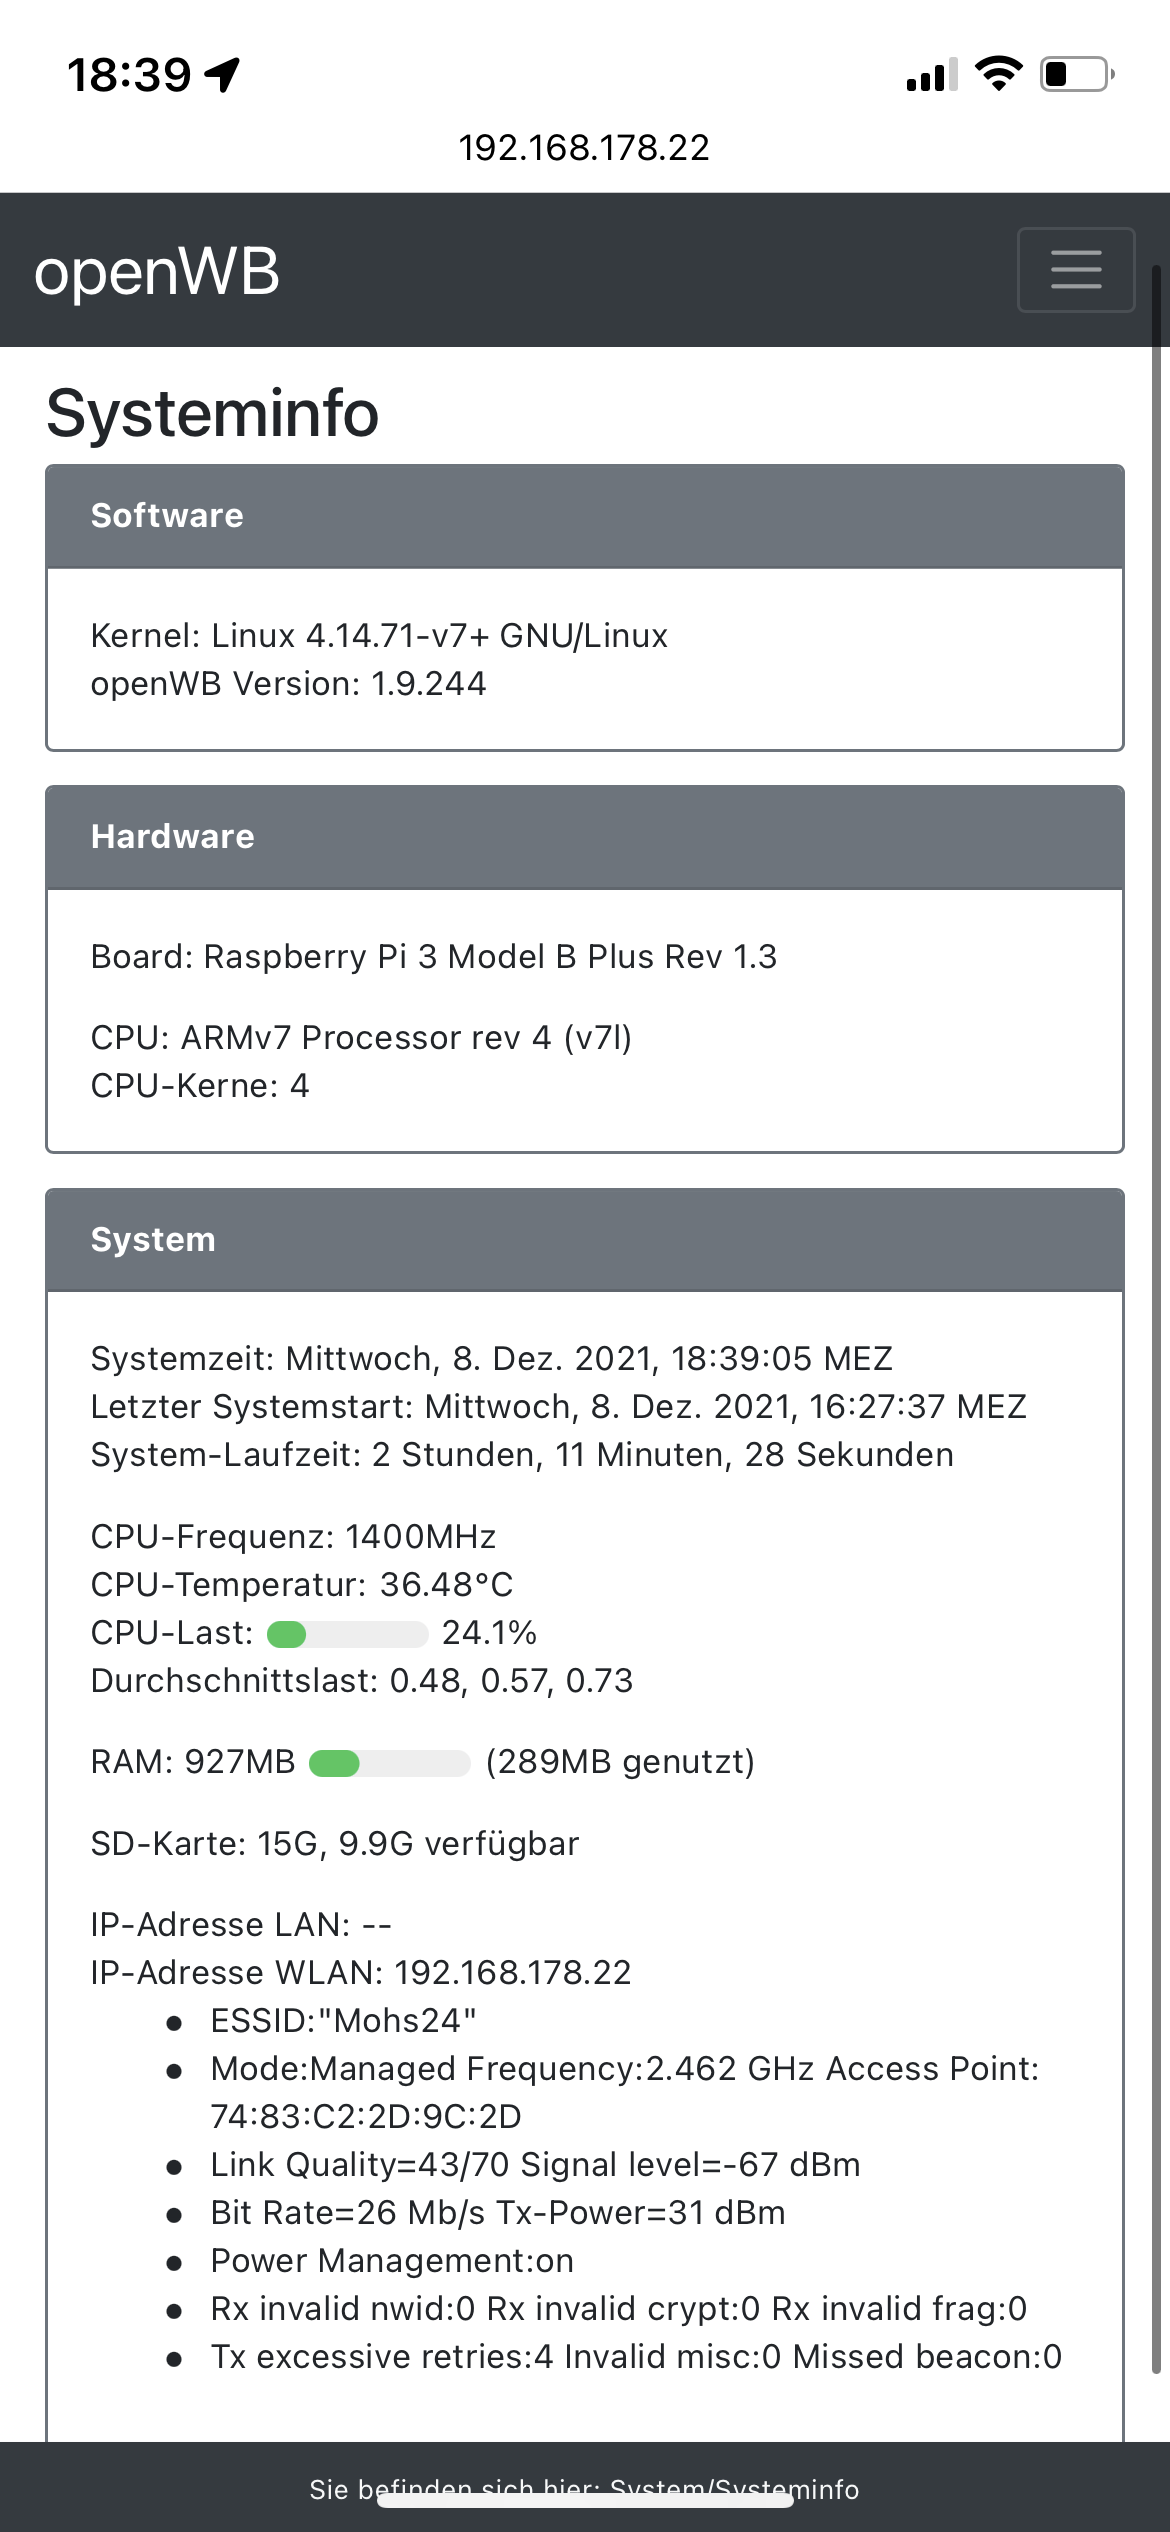
Task: Click the System card header
Action: [584, 1240]
